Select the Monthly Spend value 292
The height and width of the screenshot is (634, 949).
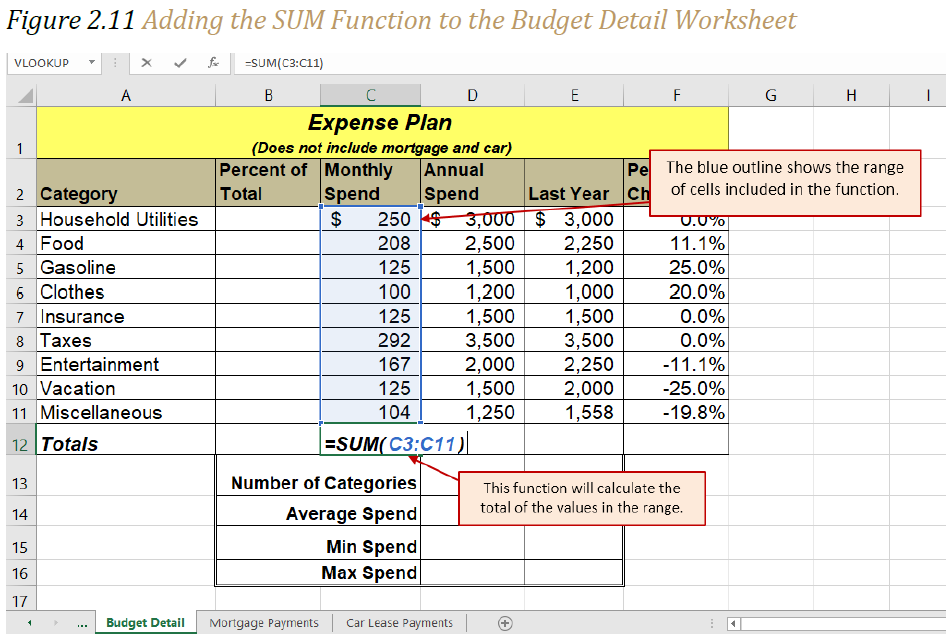[x=370, y=340]
